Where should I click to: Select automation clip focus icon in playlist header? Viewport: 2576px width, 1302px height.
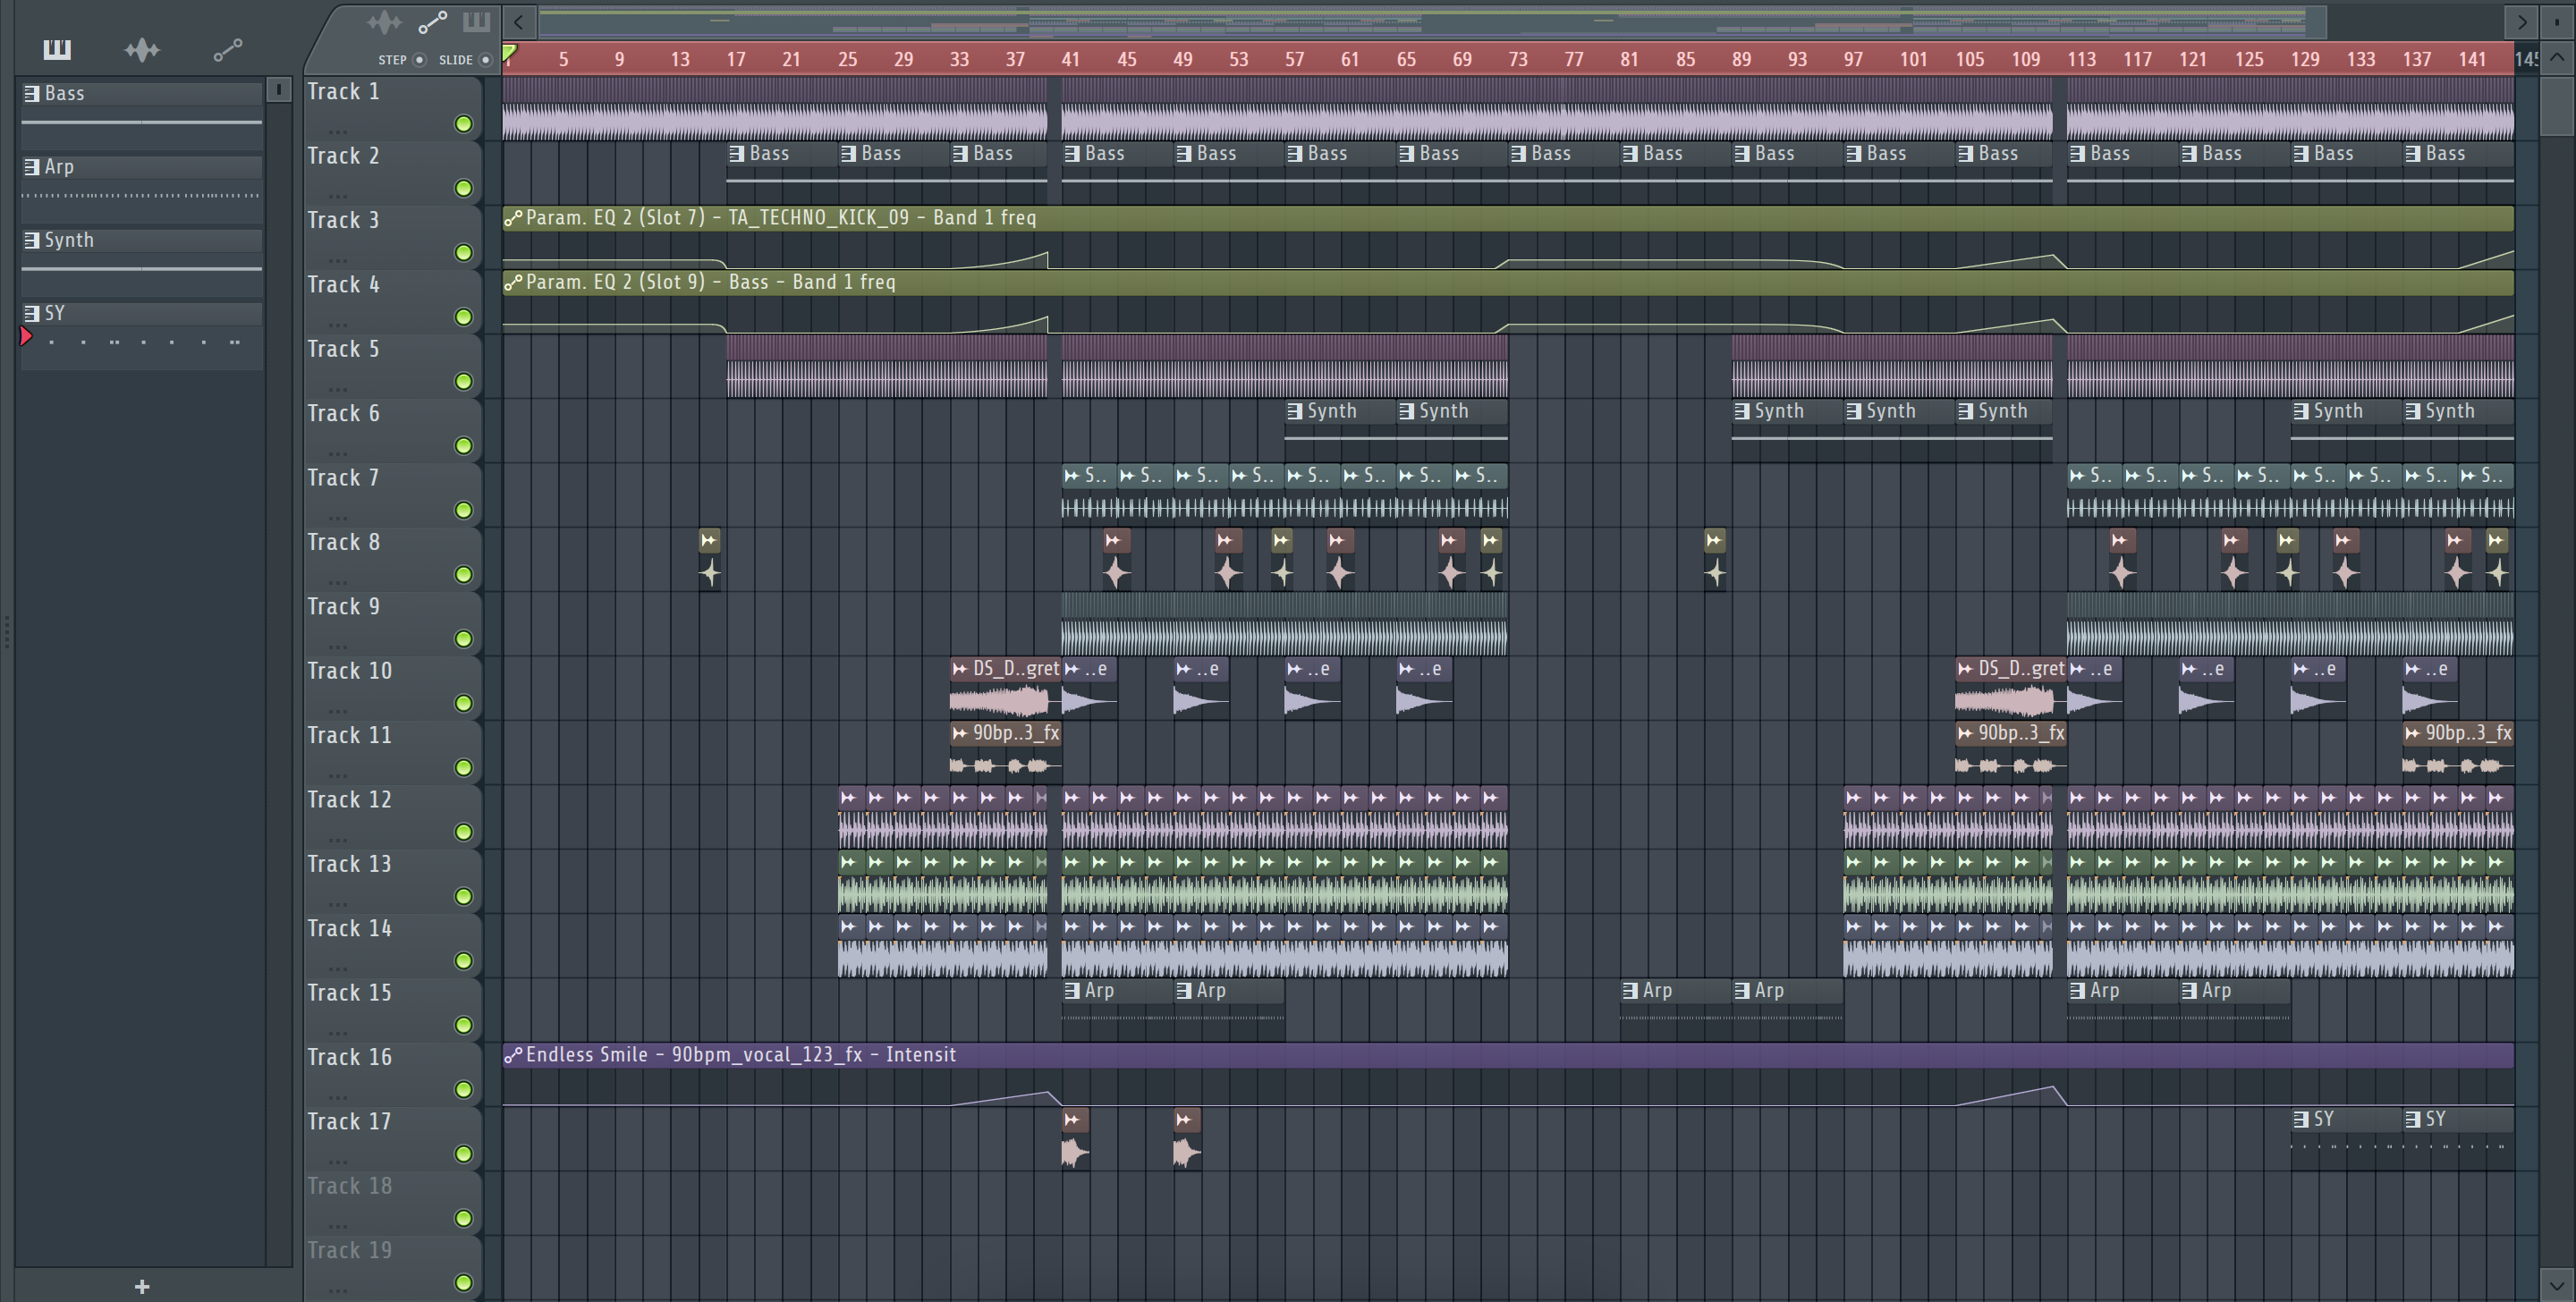coord(432,22)
